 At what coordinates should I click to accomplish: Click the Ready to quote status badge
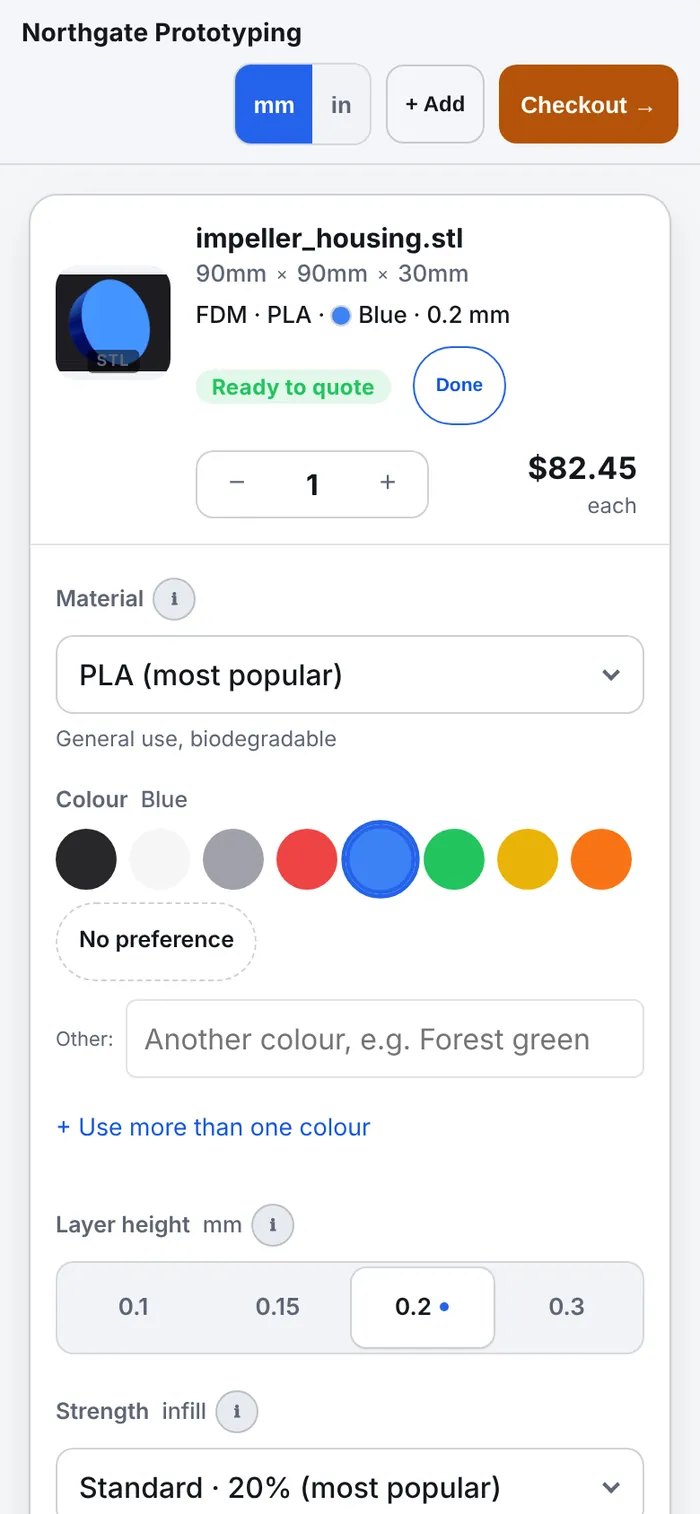[x=293, y=387]
